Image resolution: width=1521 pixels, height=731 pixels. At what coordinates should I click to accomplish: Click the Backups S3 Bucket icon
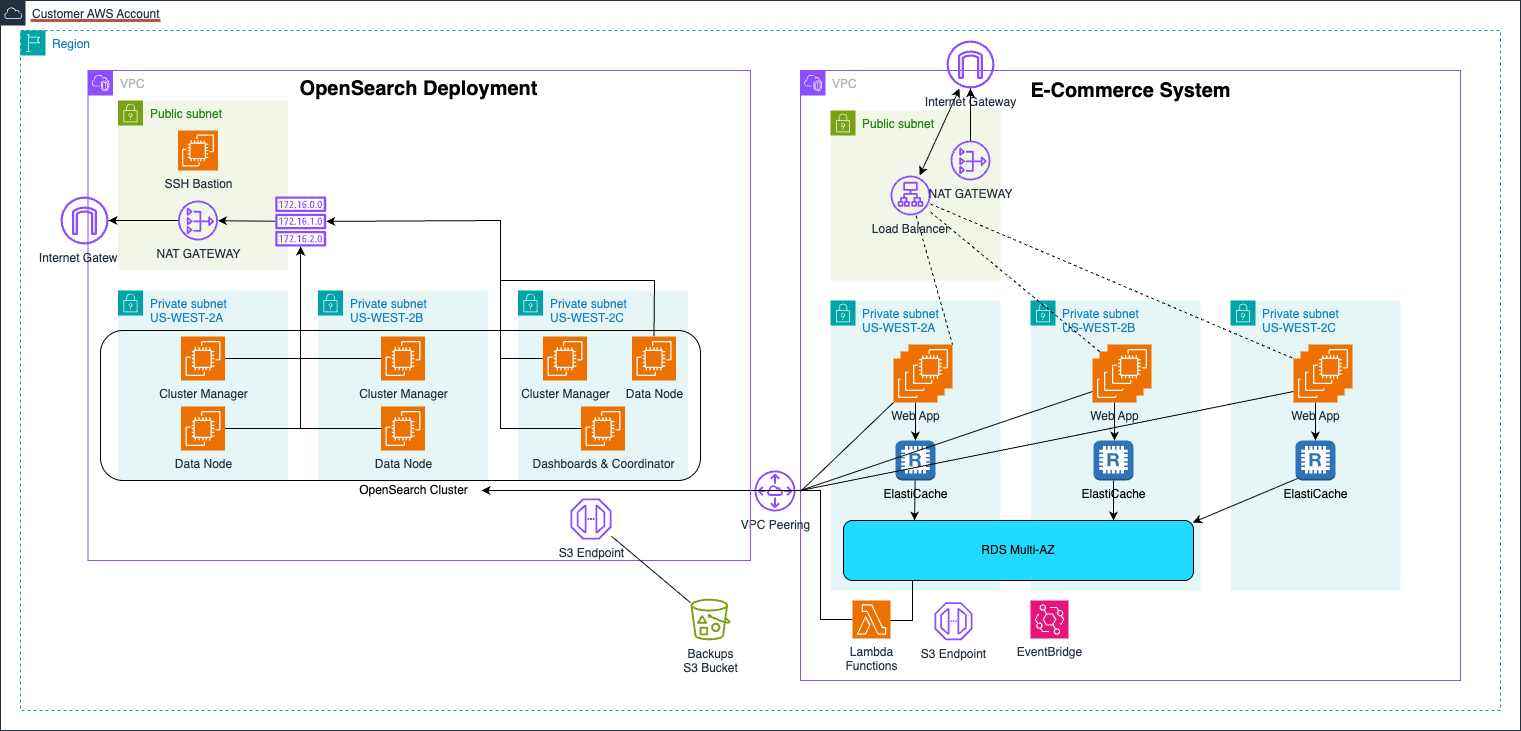click(710, 620)
